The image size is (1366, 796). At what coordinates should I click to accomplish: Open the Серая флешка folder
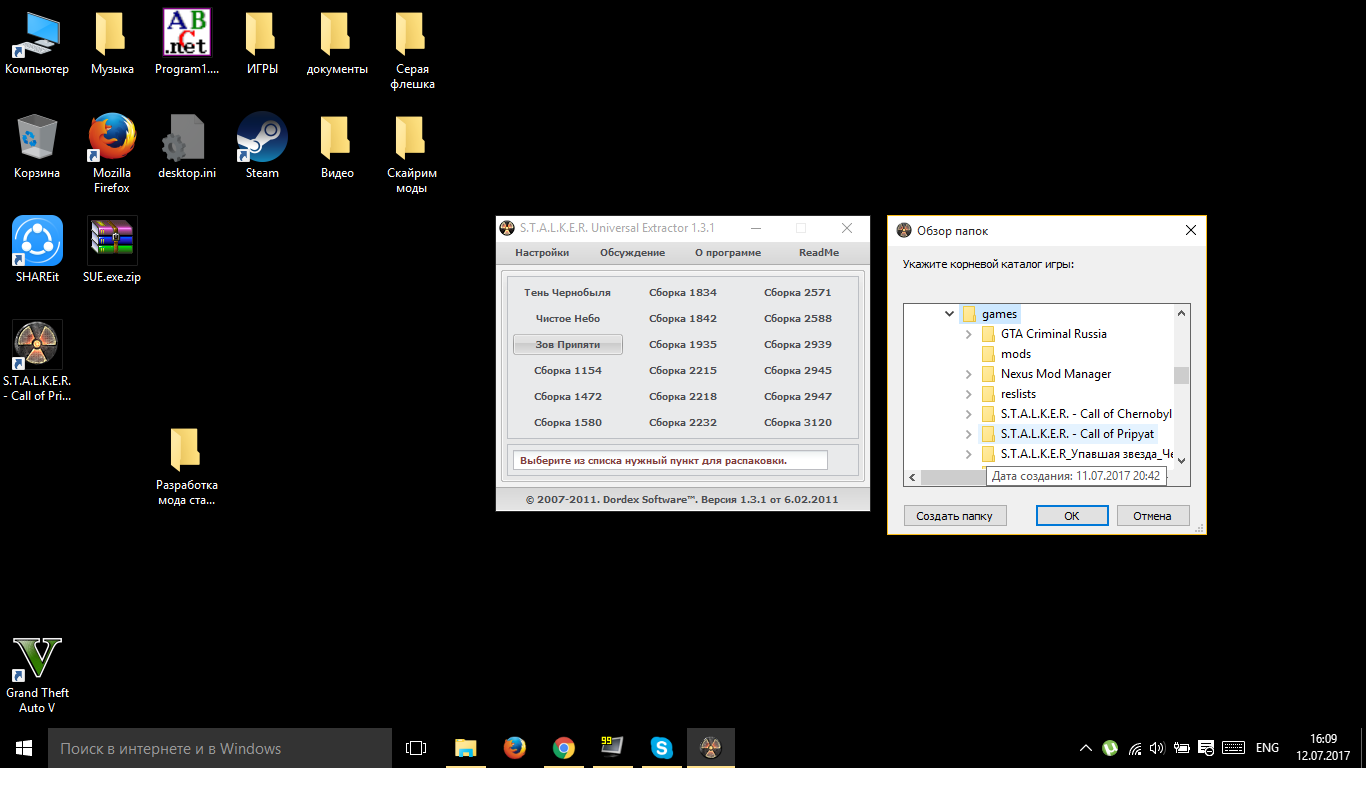coord(412,50)
